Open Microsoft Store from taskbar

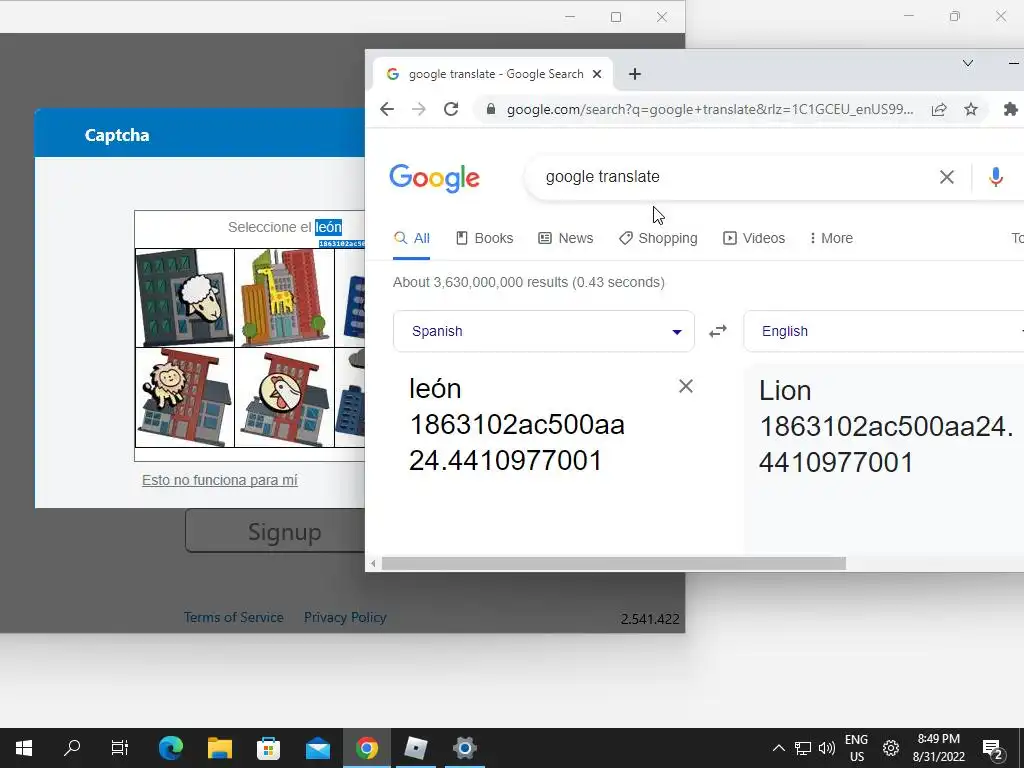tap(268, 748)
